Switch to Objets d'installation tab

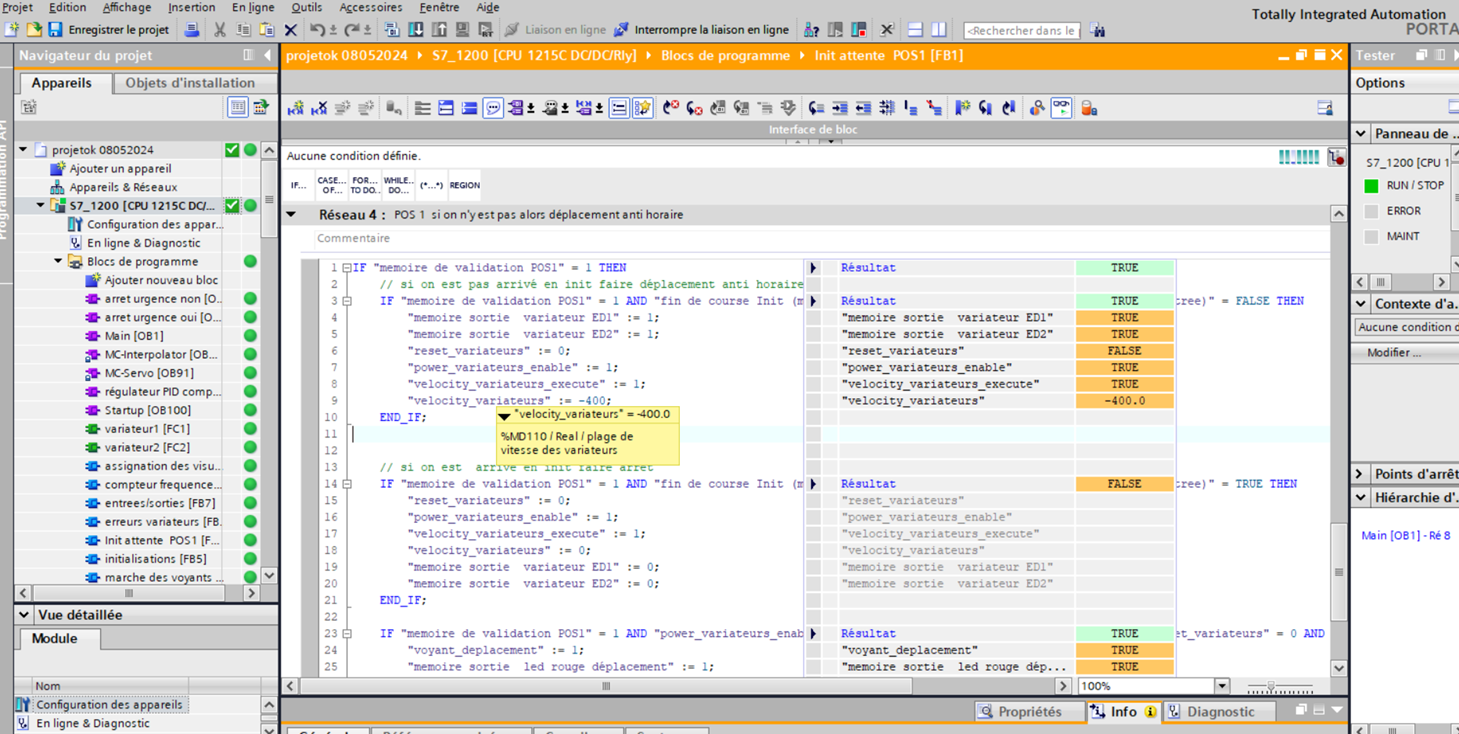click(x=190, y=83)
